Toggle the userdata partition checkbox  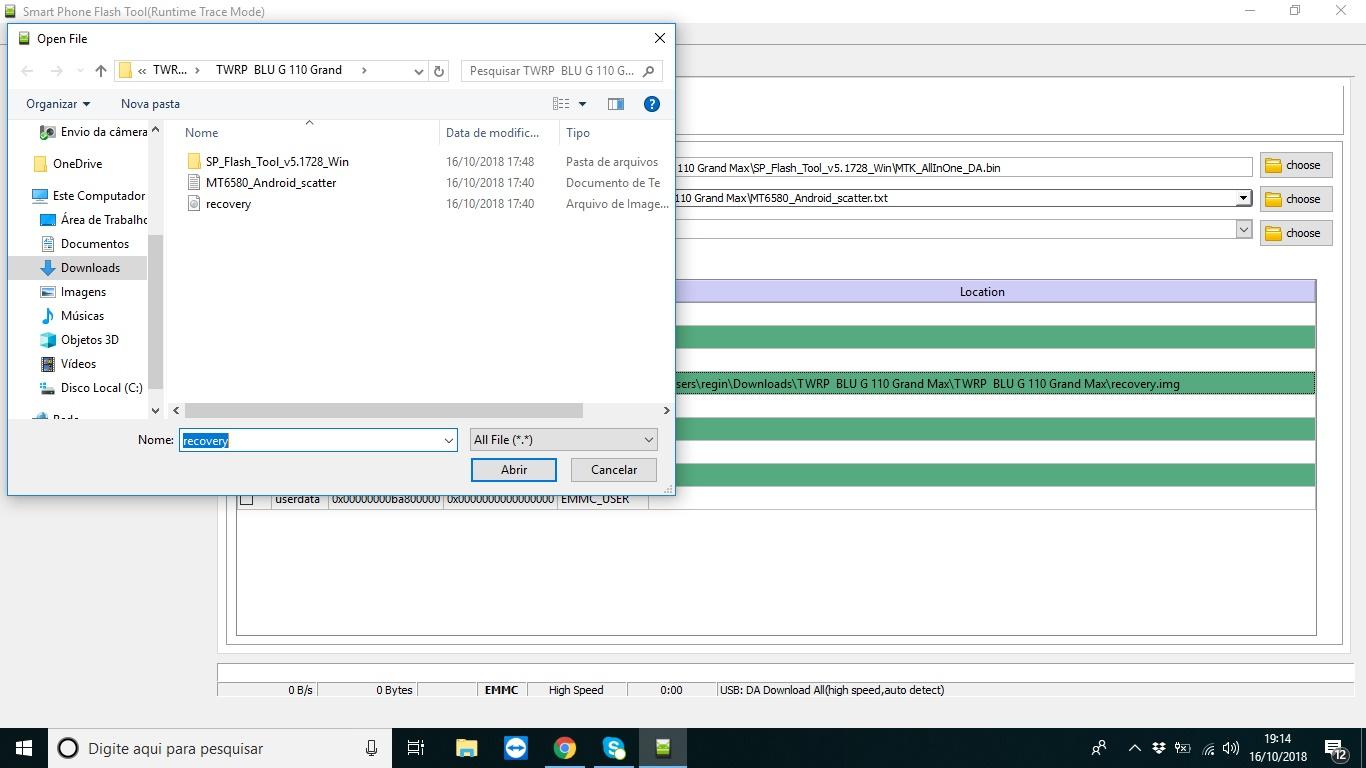(246, 499)
